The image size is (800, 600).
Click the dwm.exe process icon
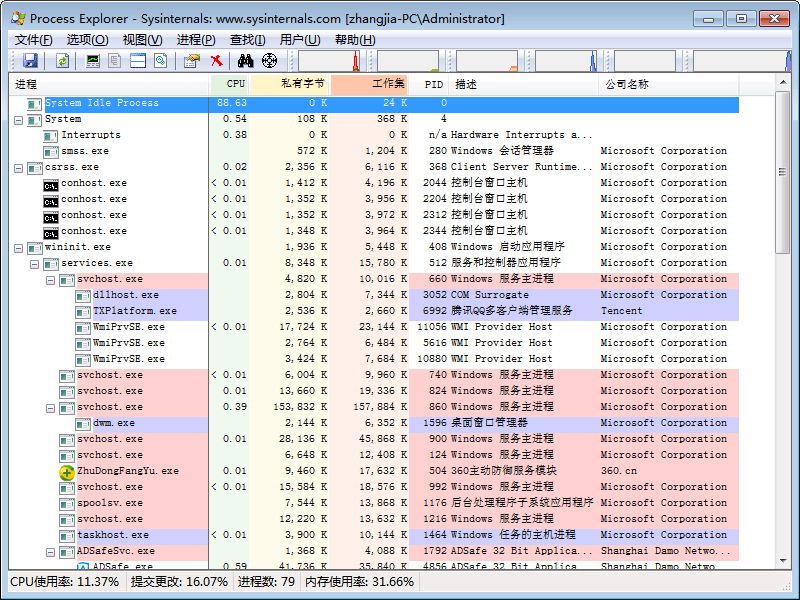[83, 423]
